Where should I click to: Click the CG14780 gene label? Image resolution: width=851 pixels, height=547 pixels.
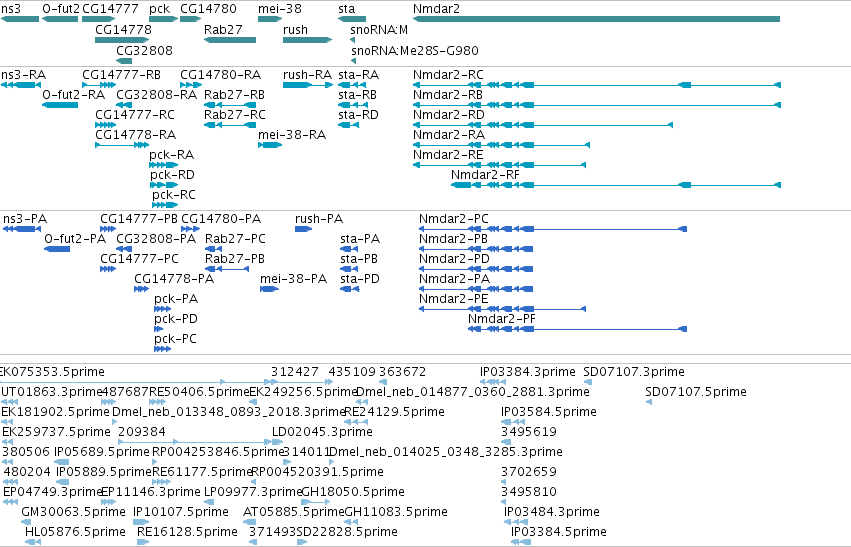click(208, 9)
